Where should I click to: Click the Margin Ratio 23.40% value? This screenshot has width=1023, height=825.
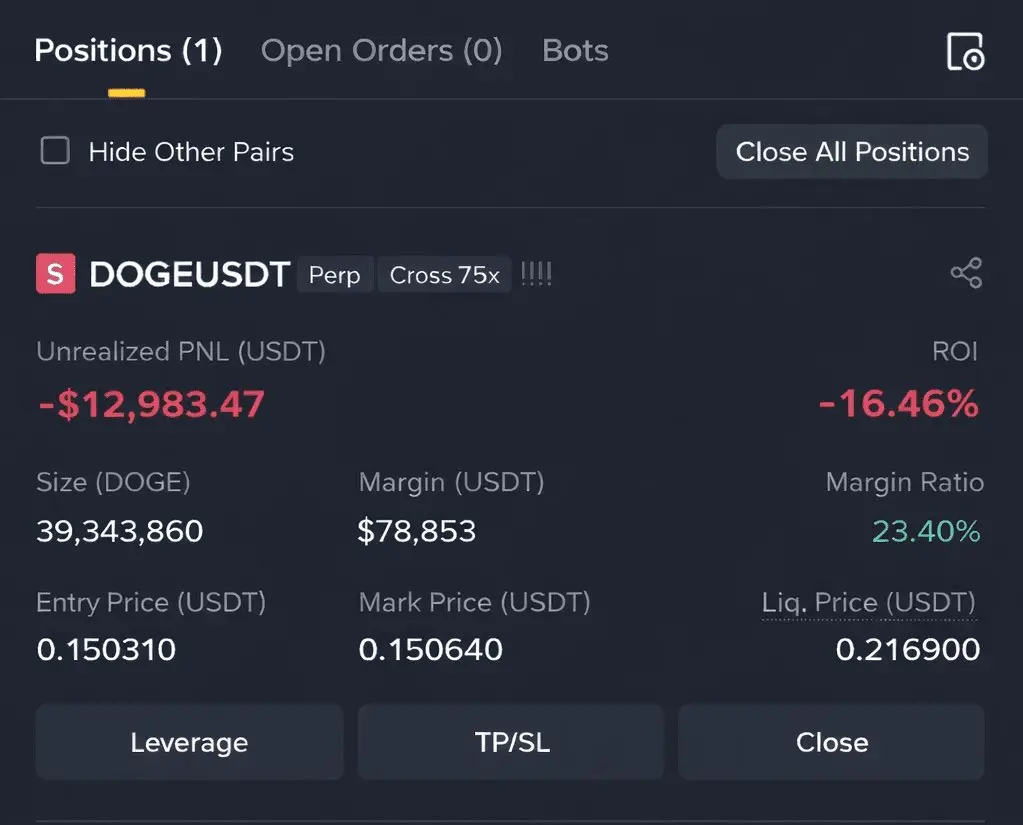coord(926,531)
